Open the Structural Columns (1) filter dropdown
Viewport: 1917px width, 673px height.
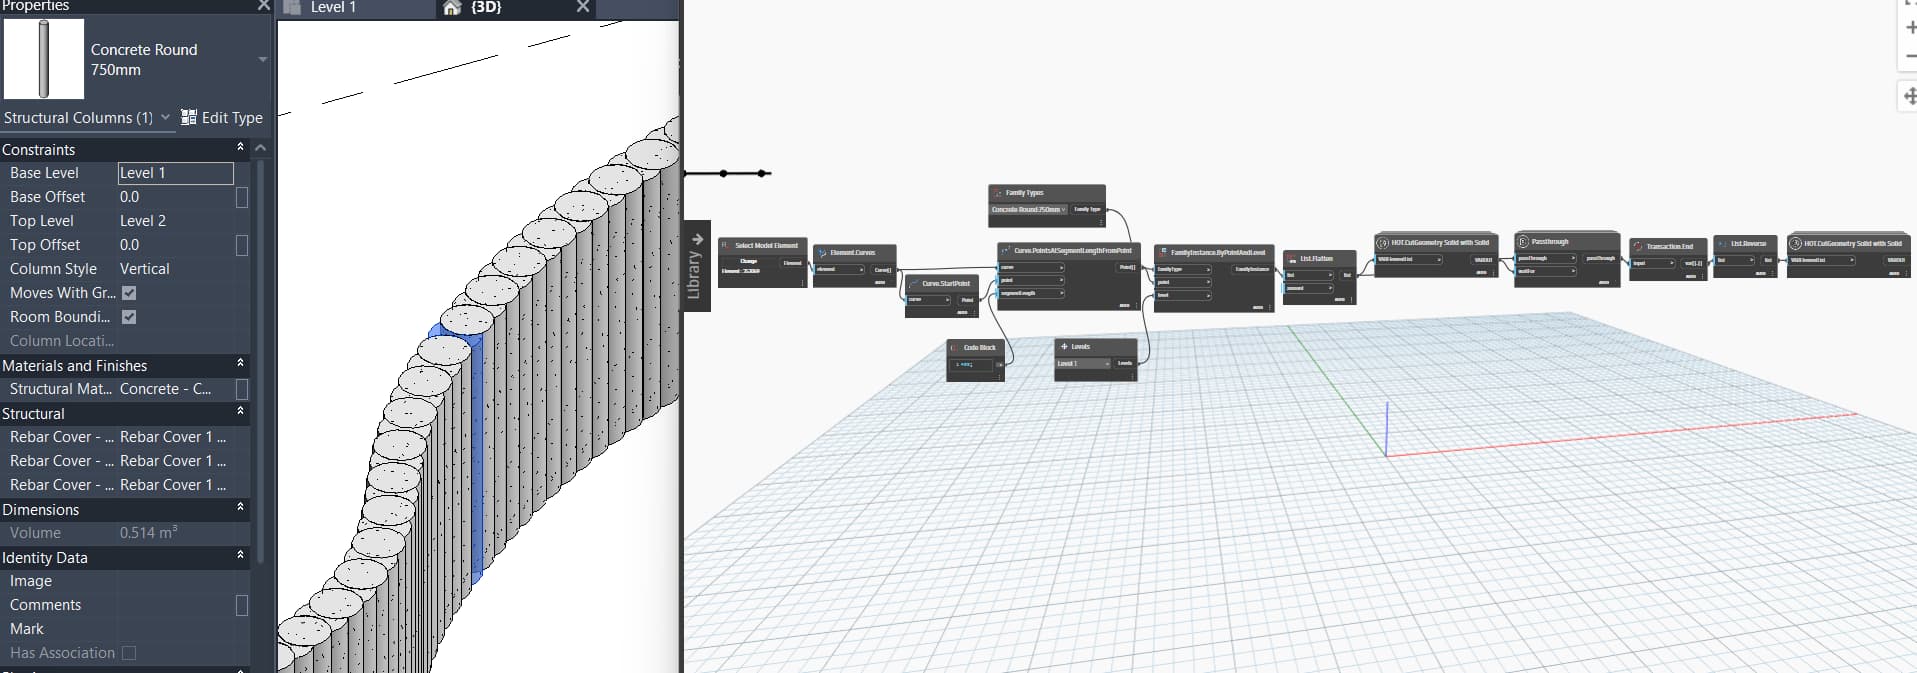pos(165,117)
